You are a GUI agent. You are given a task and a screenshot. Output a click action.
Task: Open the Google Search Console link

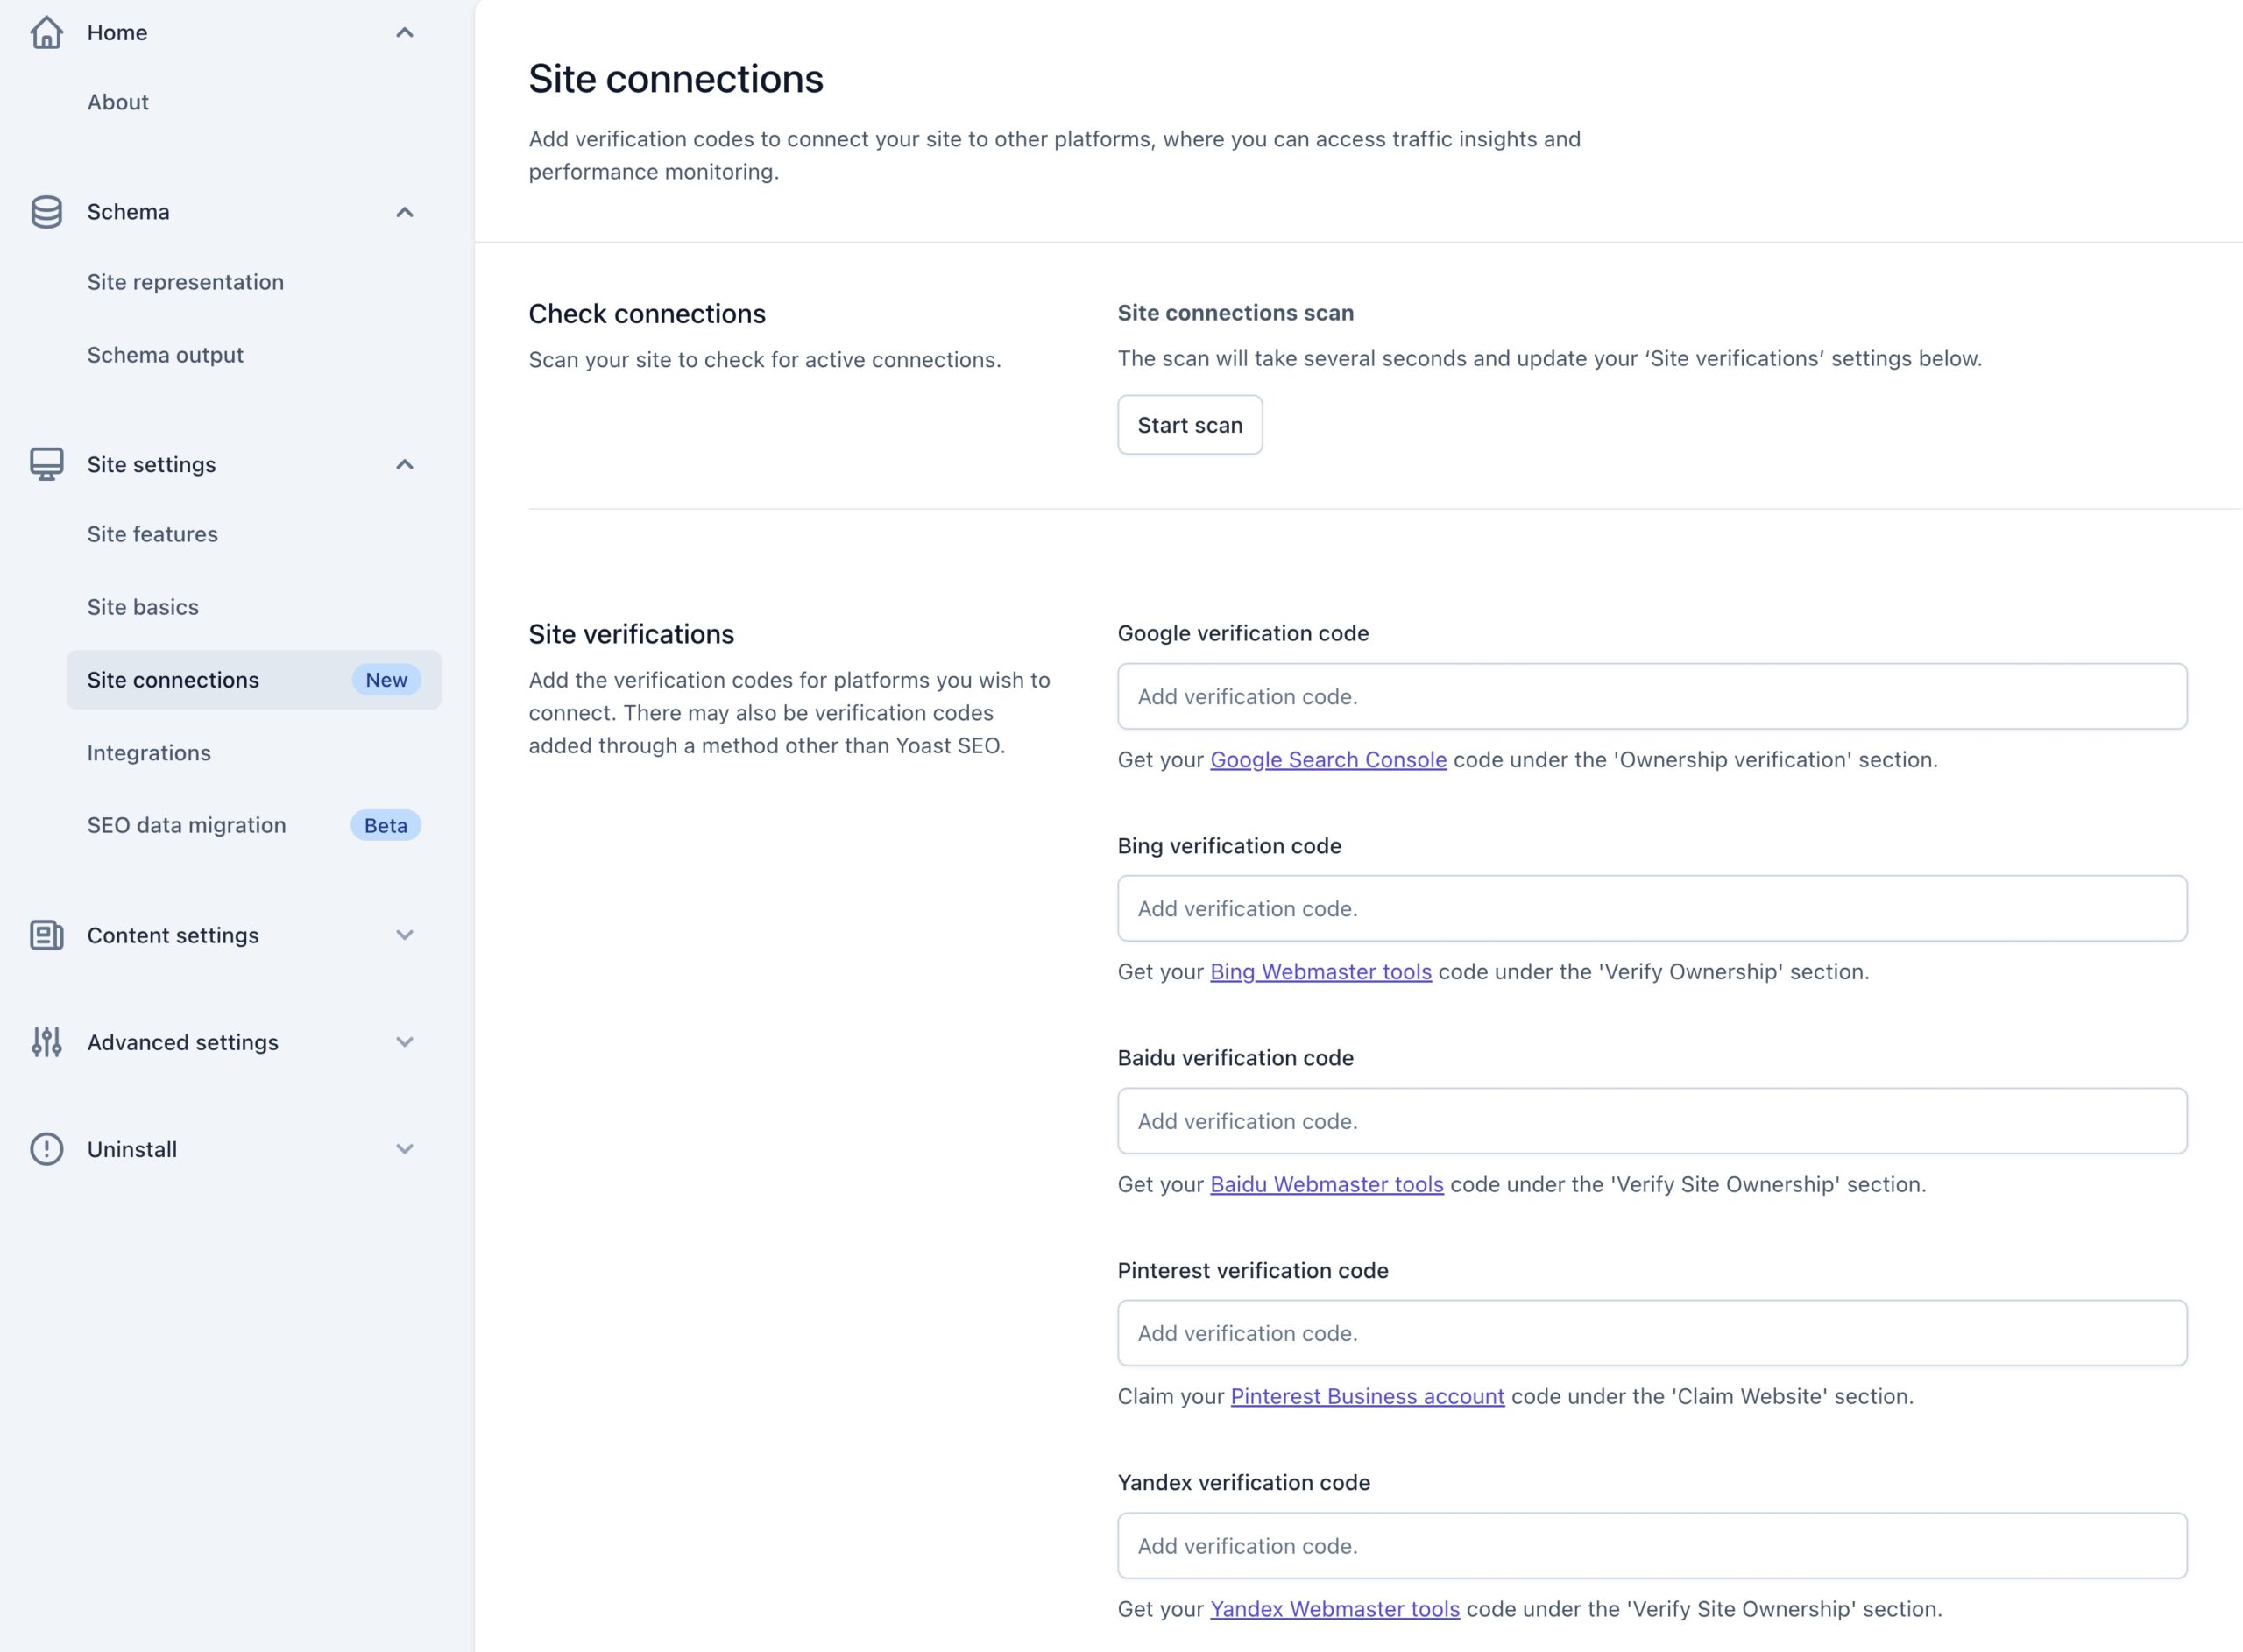1328,760
